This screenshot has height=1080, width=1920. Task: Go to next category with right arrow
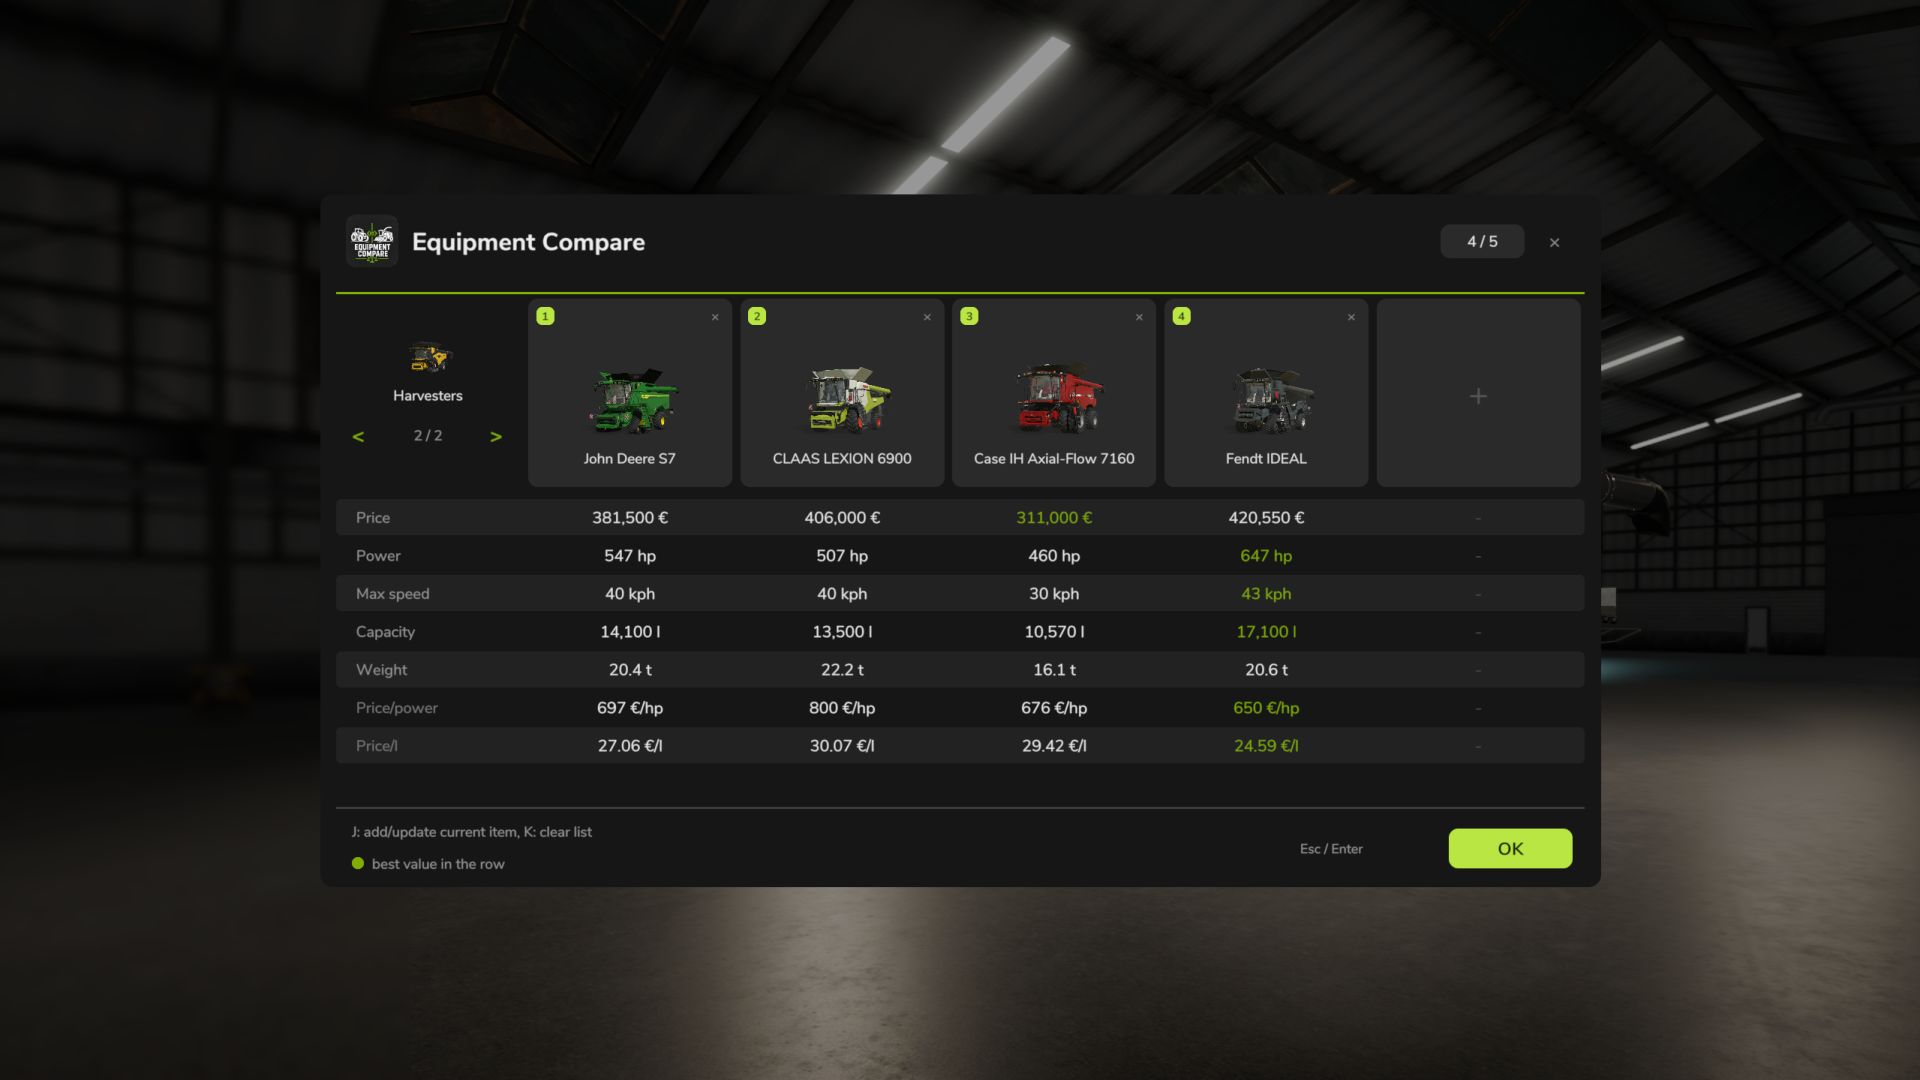click(x=496, y=436)
